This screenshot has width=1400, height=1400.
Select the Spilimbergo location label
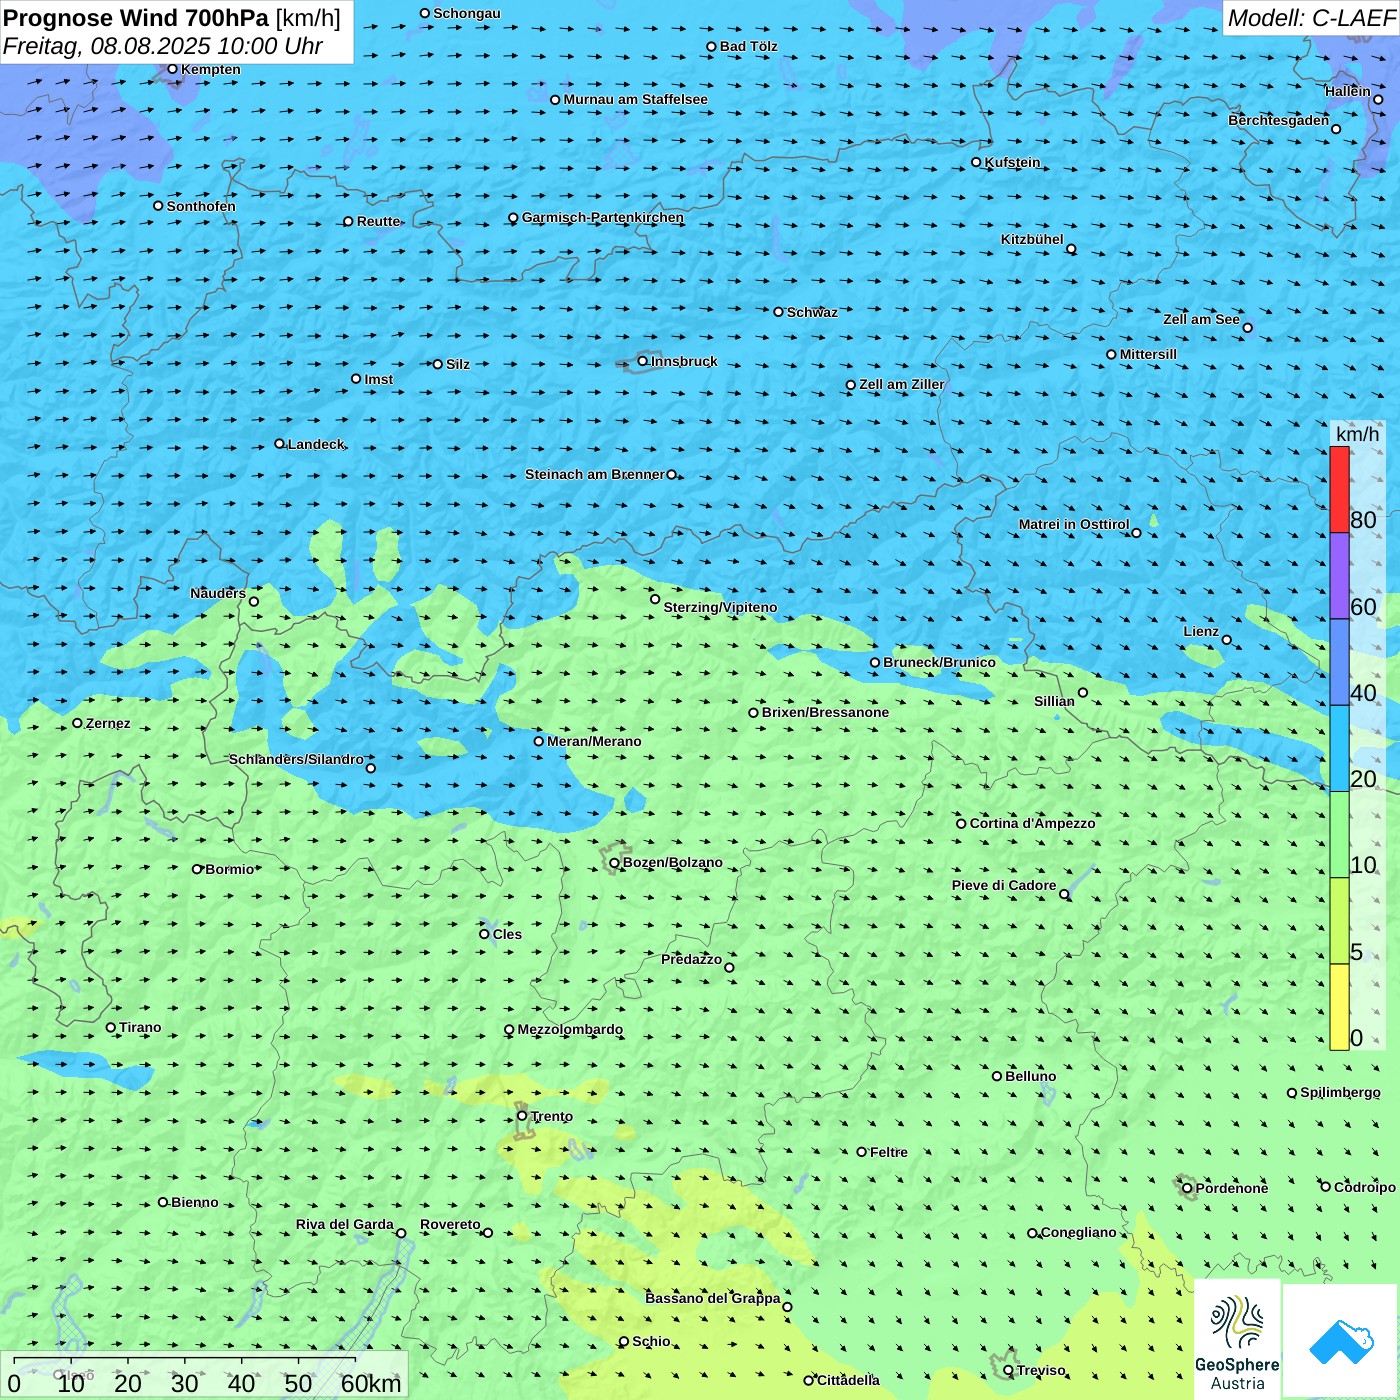point(1340,1092)
